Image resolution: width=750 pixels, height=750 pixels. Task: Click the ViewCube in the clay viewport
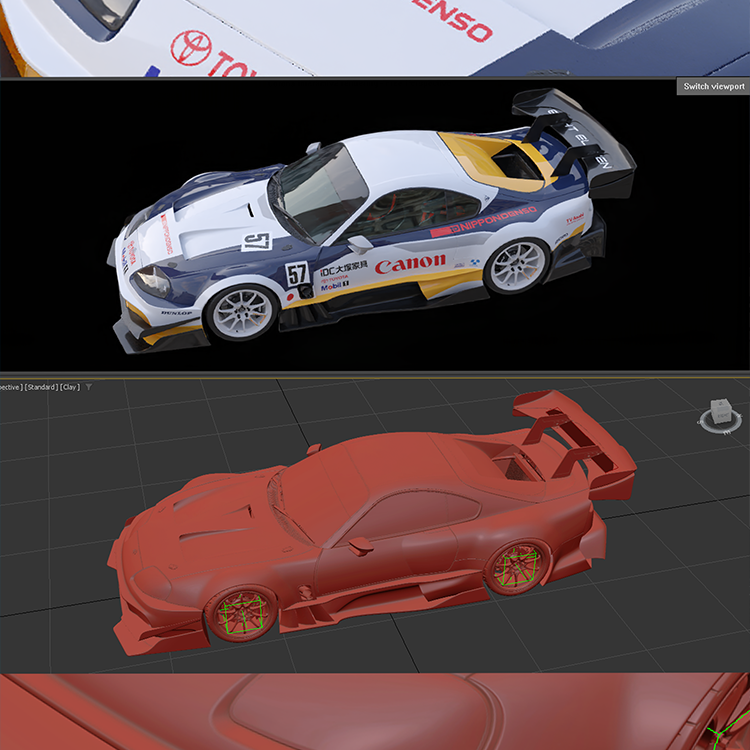point(718,413)
